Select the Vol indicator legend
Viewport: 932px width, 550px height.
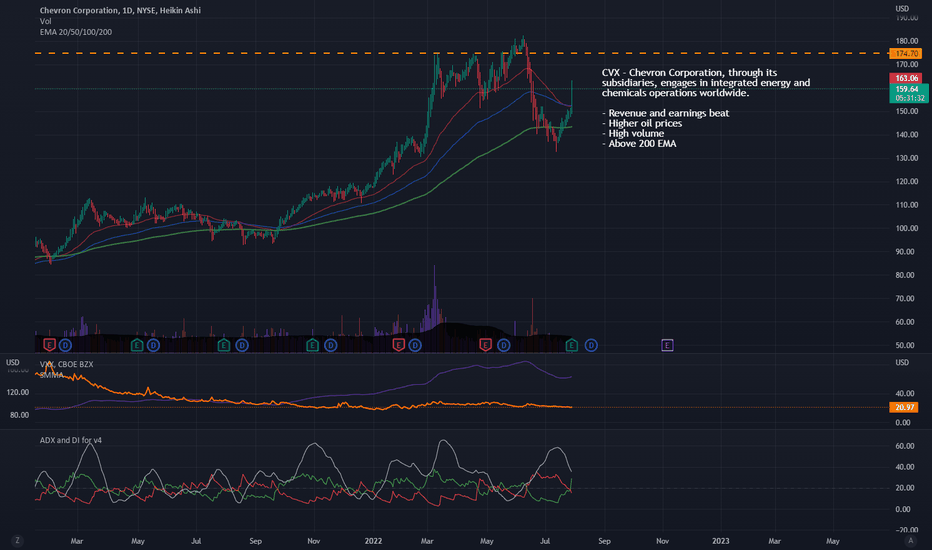tap(45, 21)
